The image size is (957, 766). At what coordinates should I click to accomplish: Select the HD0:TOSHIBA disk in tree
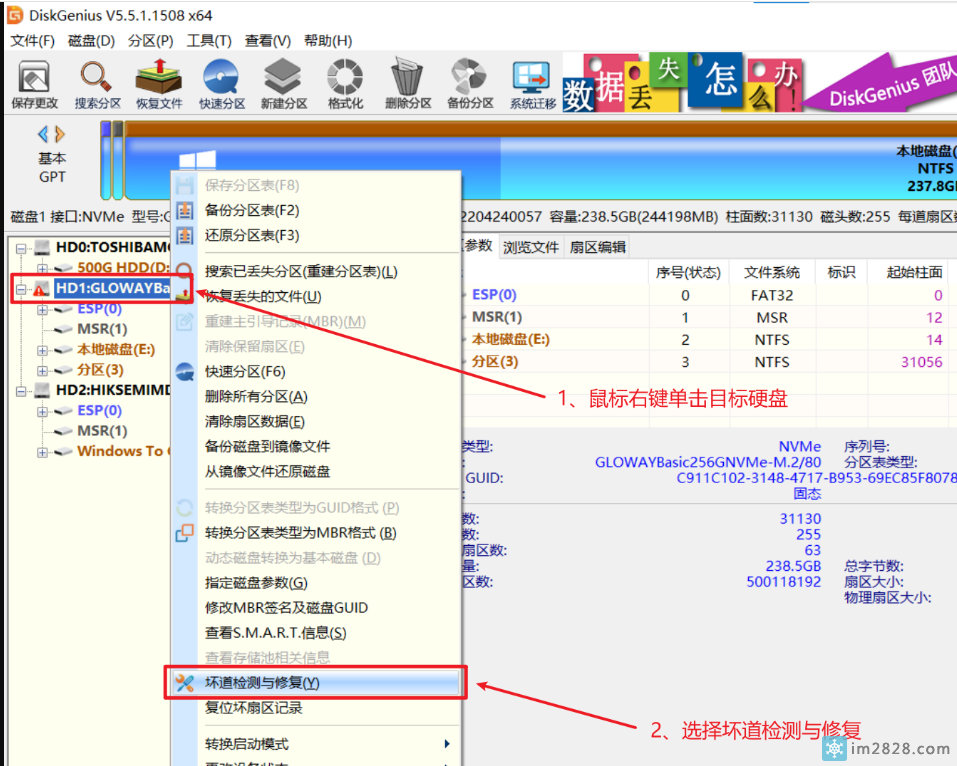[x=112, y=247]
